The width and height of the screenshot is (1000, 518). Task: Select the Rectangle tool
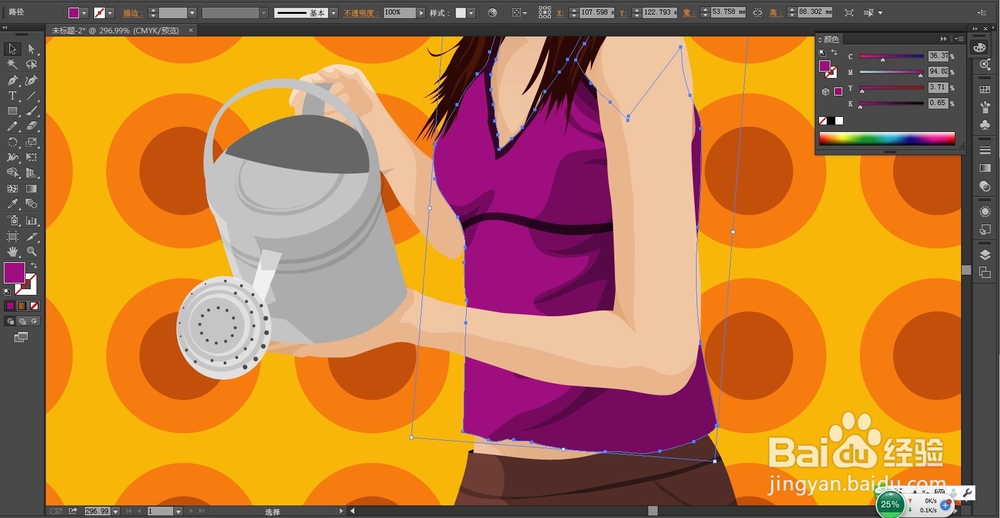point(12,111)
